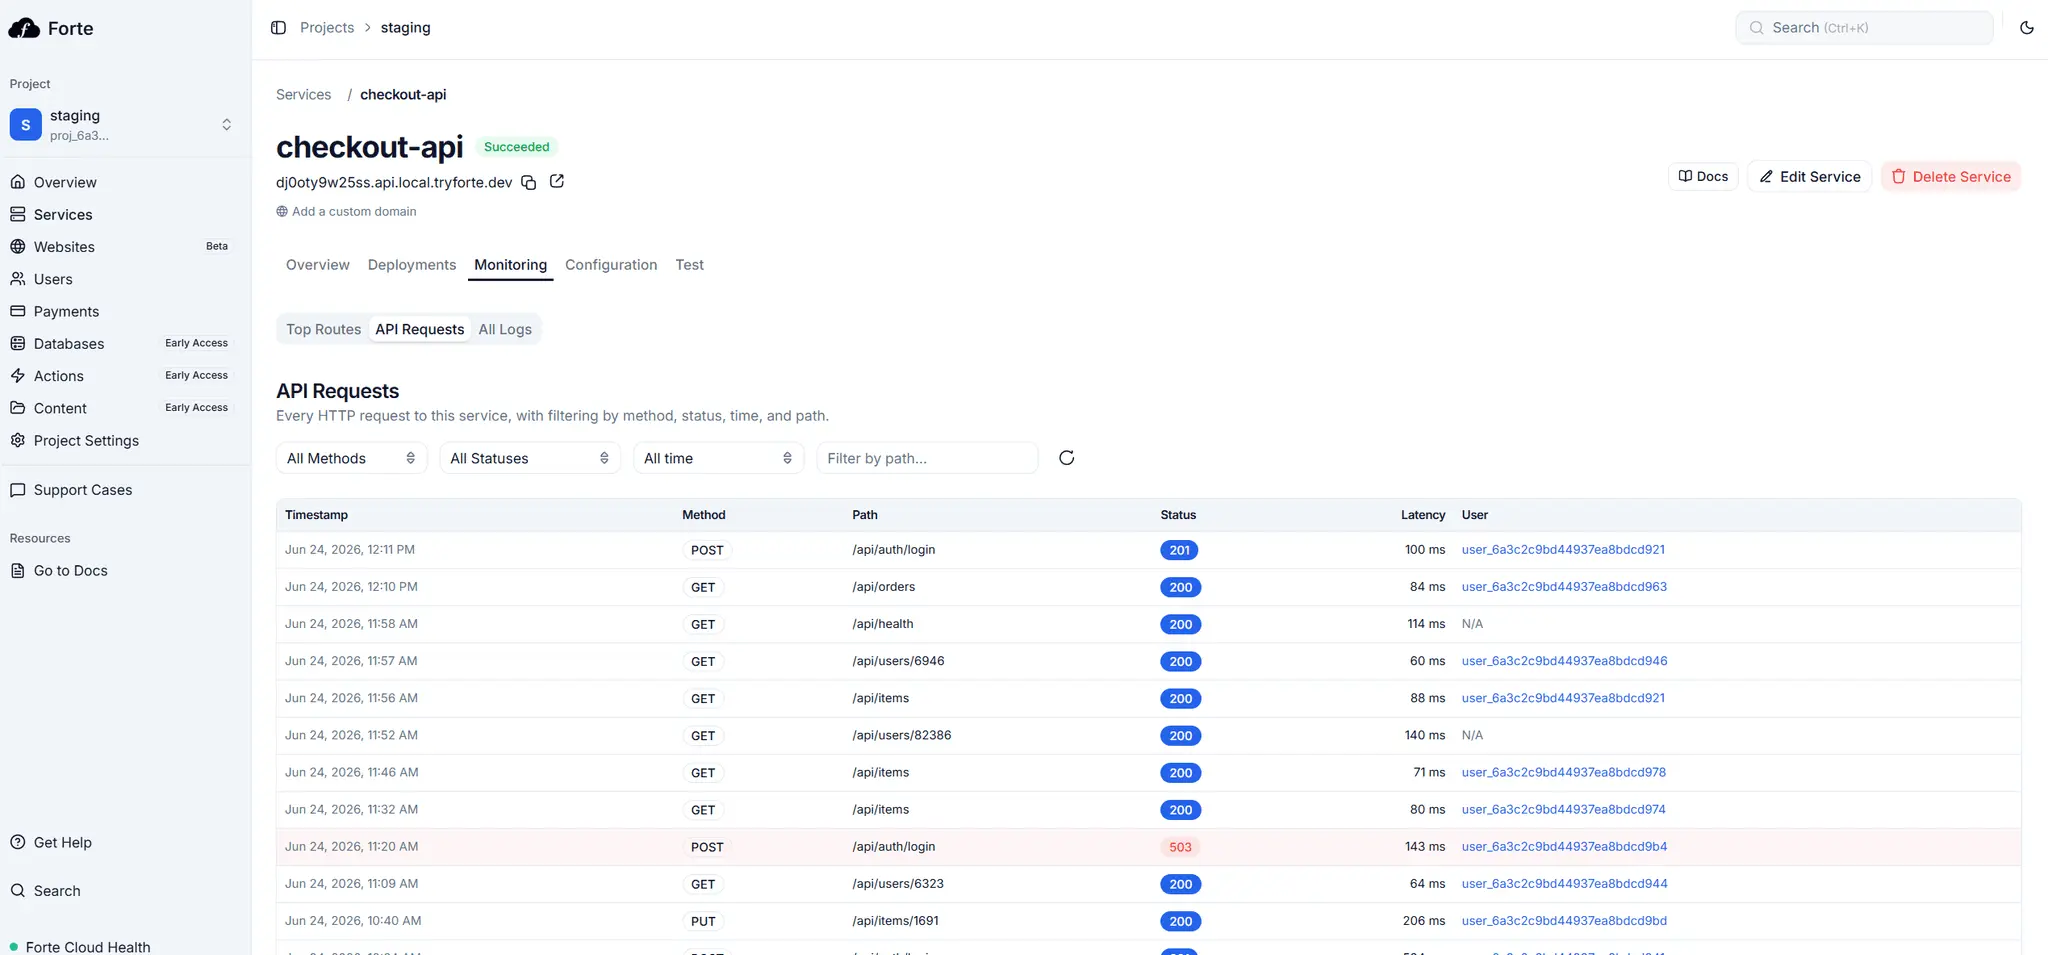2048x955 pixels.
Task: Open user link ending bdcd946
Action: click(1564, 661)
